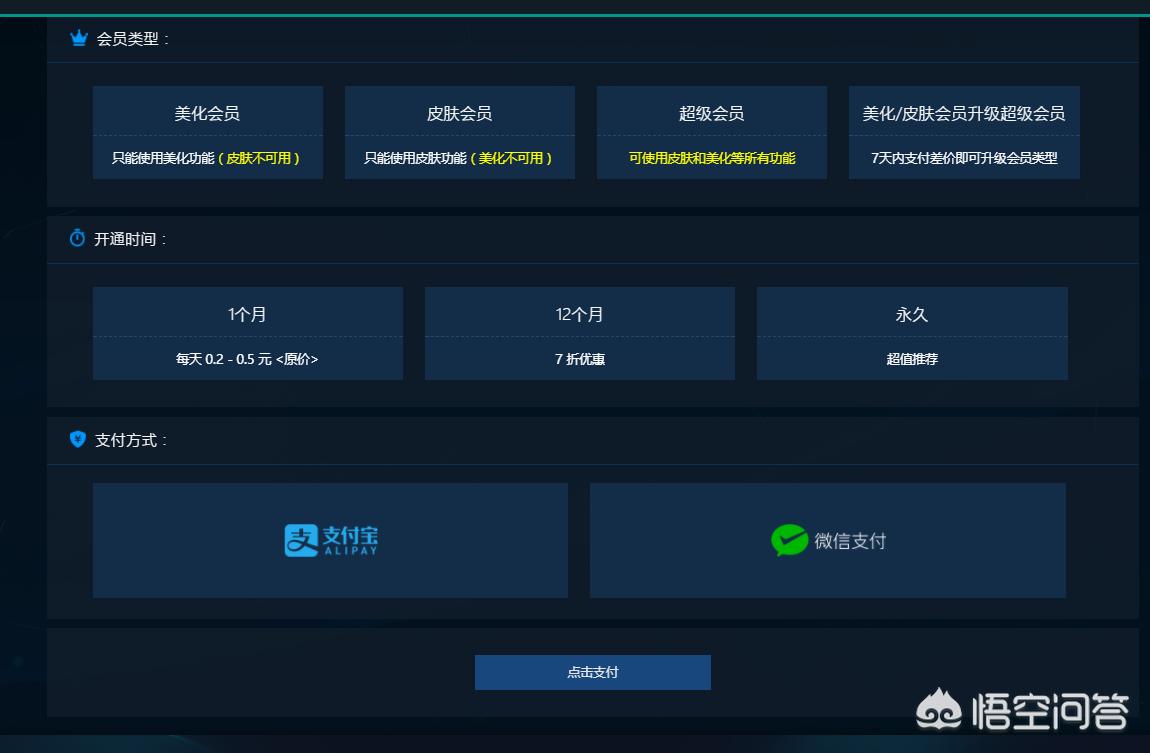
Task: Click the 超值推荐 recommendation label
Action: [912, 357]
